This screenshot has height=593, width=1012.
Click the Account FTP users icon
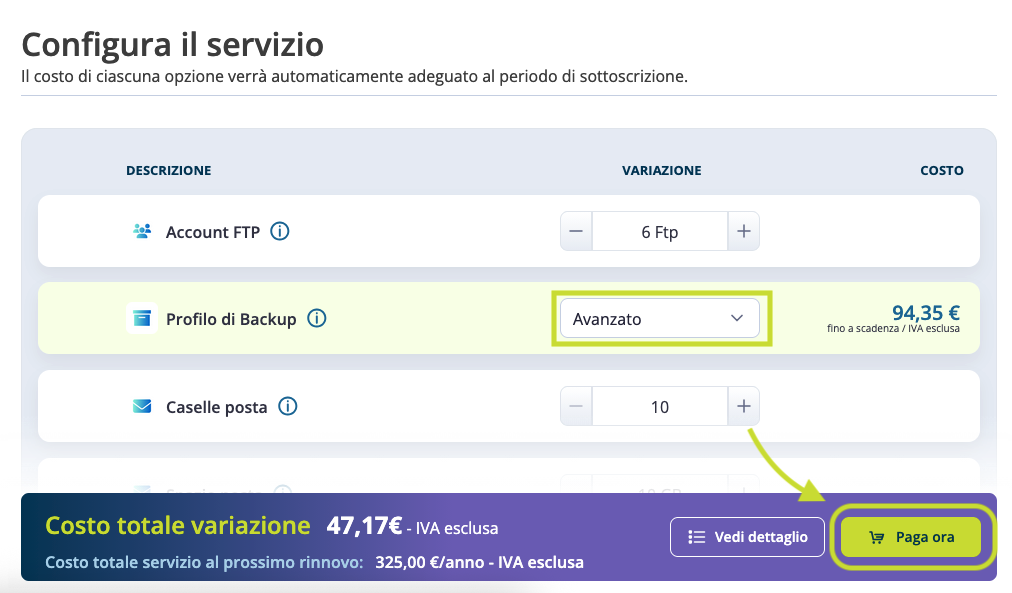point(142,232)
